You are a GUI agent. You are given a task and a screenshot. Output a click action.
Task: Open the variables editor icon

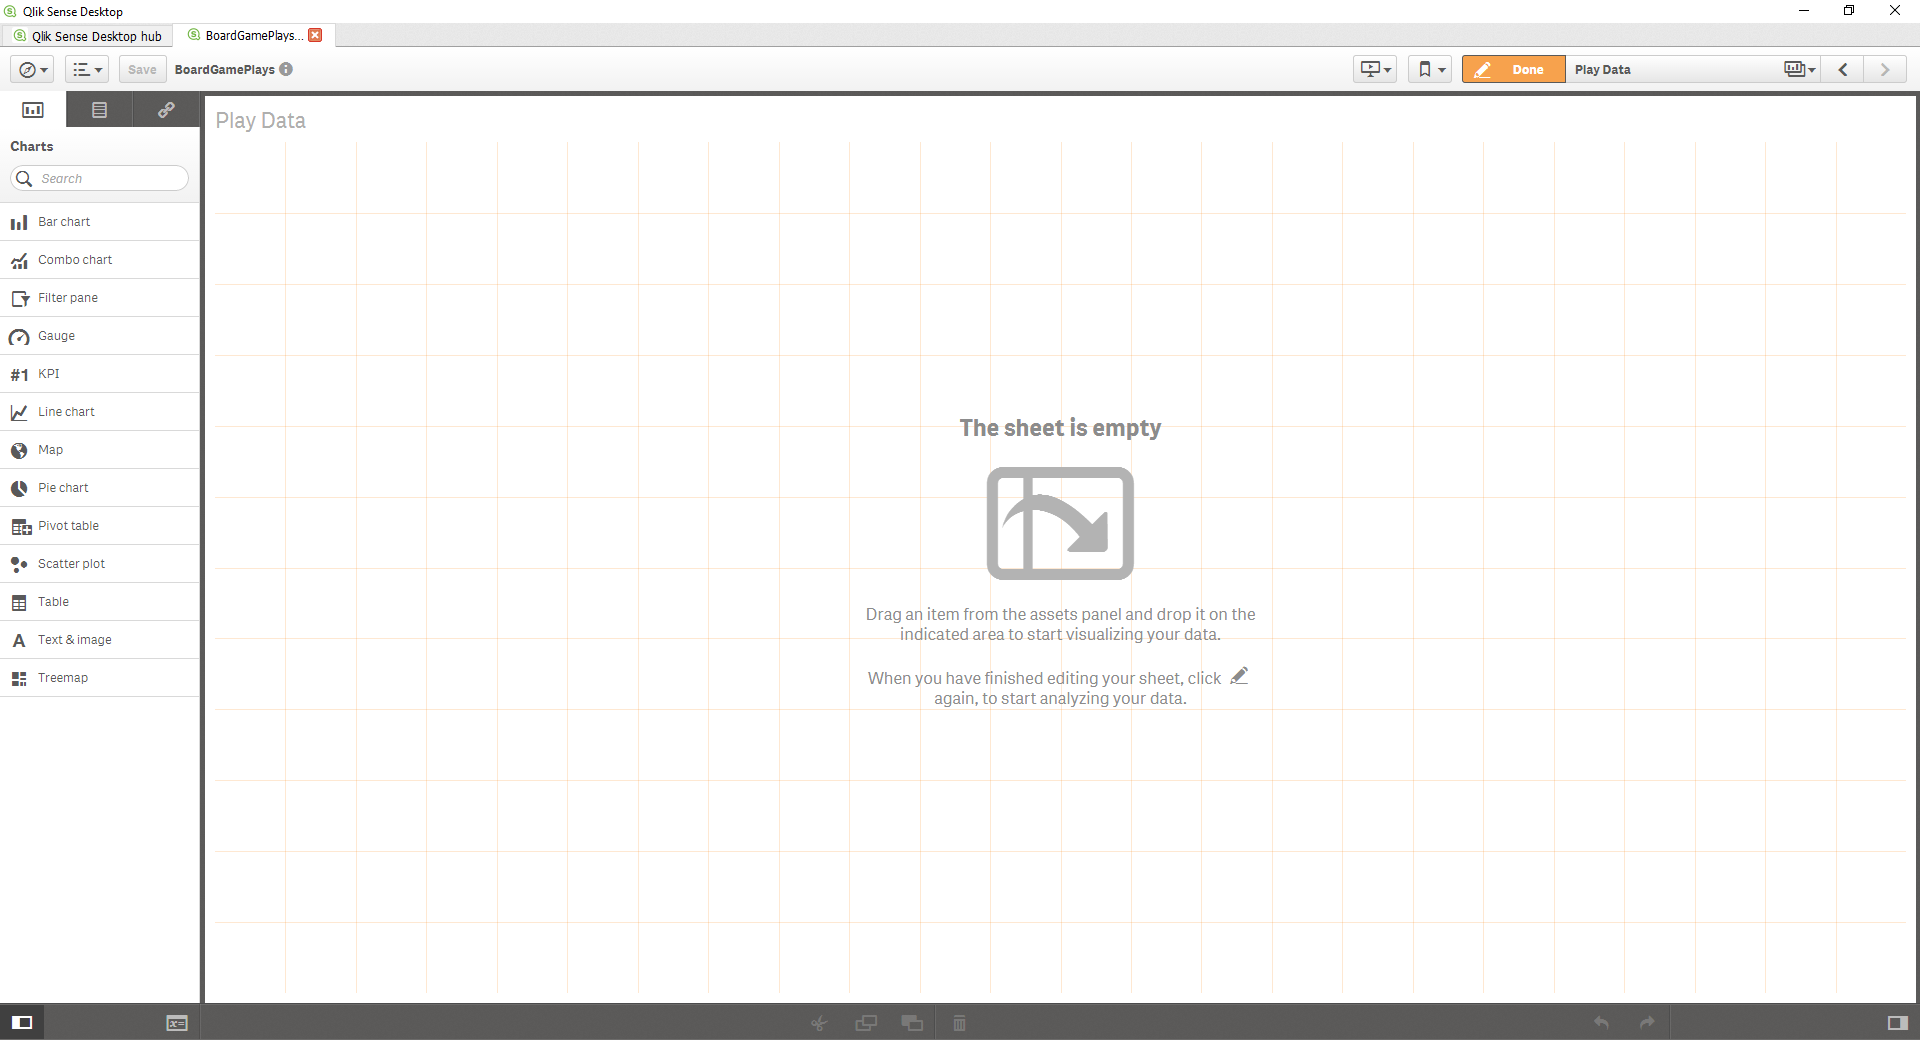177,1023
